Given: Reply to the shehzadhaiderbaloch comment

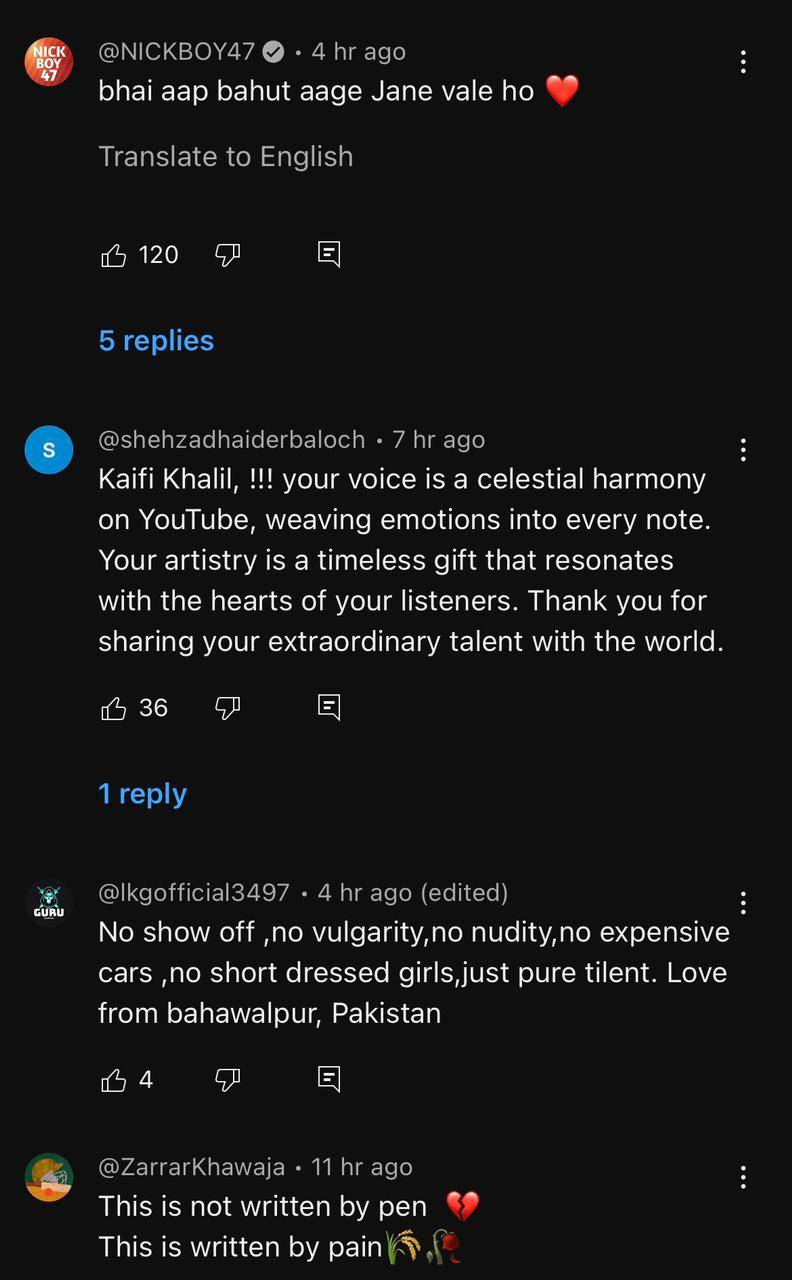Looking at the screenshot, I should tap(329, 707).
